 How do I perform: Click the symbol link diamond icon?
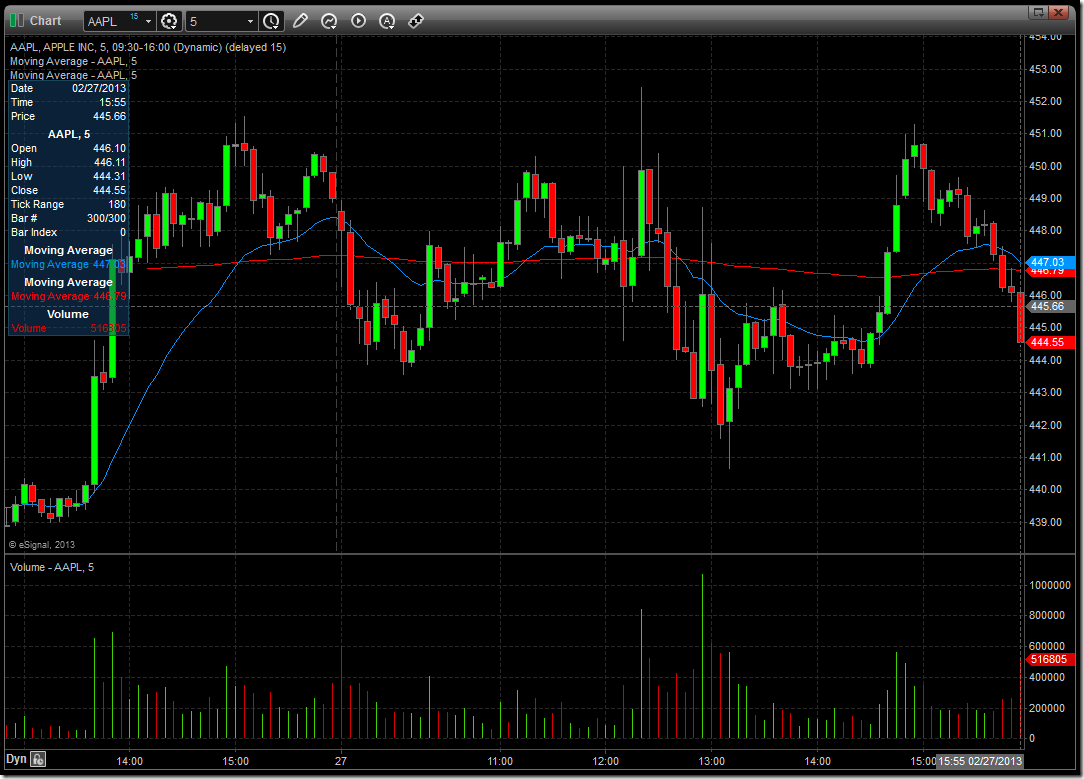[x=415, y=21]
